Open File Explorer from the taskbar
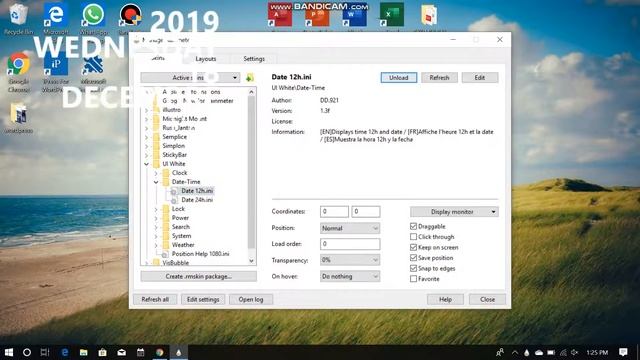The width and height of the screenshot is (640, 360). 84,352
